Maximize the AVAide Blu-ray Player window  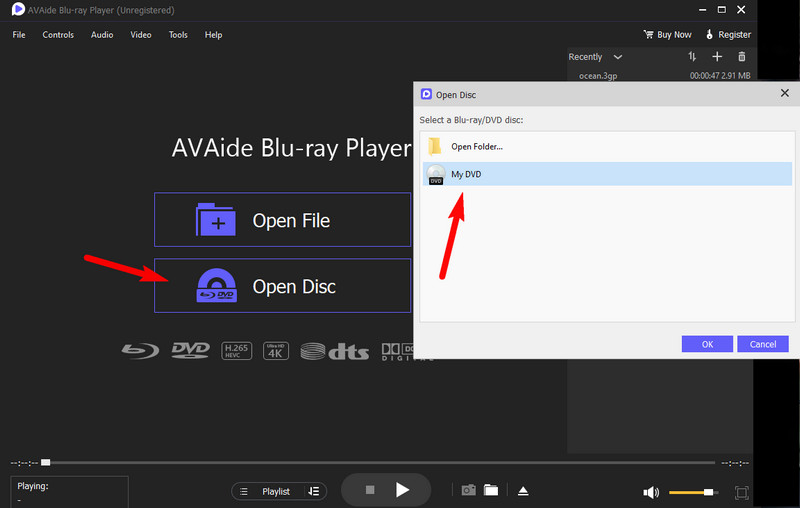[x=721, y=10]
